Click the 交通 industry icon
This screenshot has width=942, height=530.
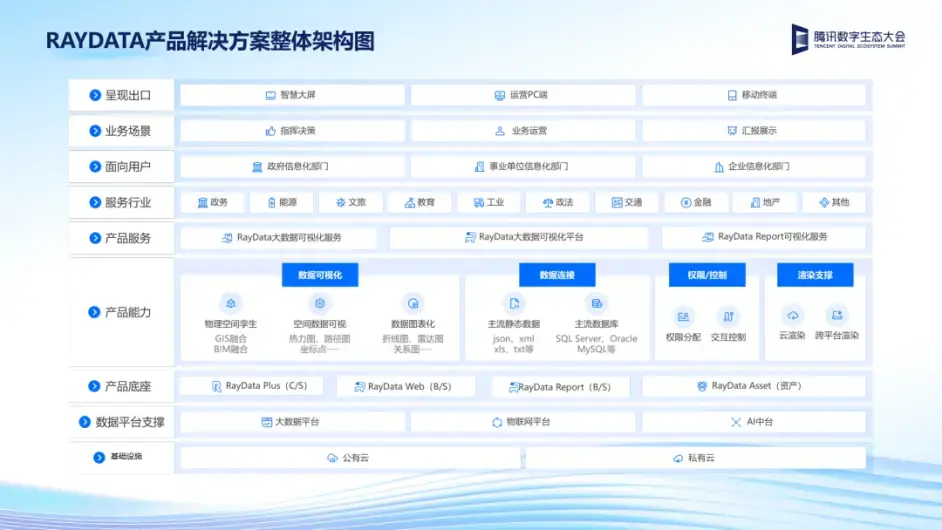[616, 203]
